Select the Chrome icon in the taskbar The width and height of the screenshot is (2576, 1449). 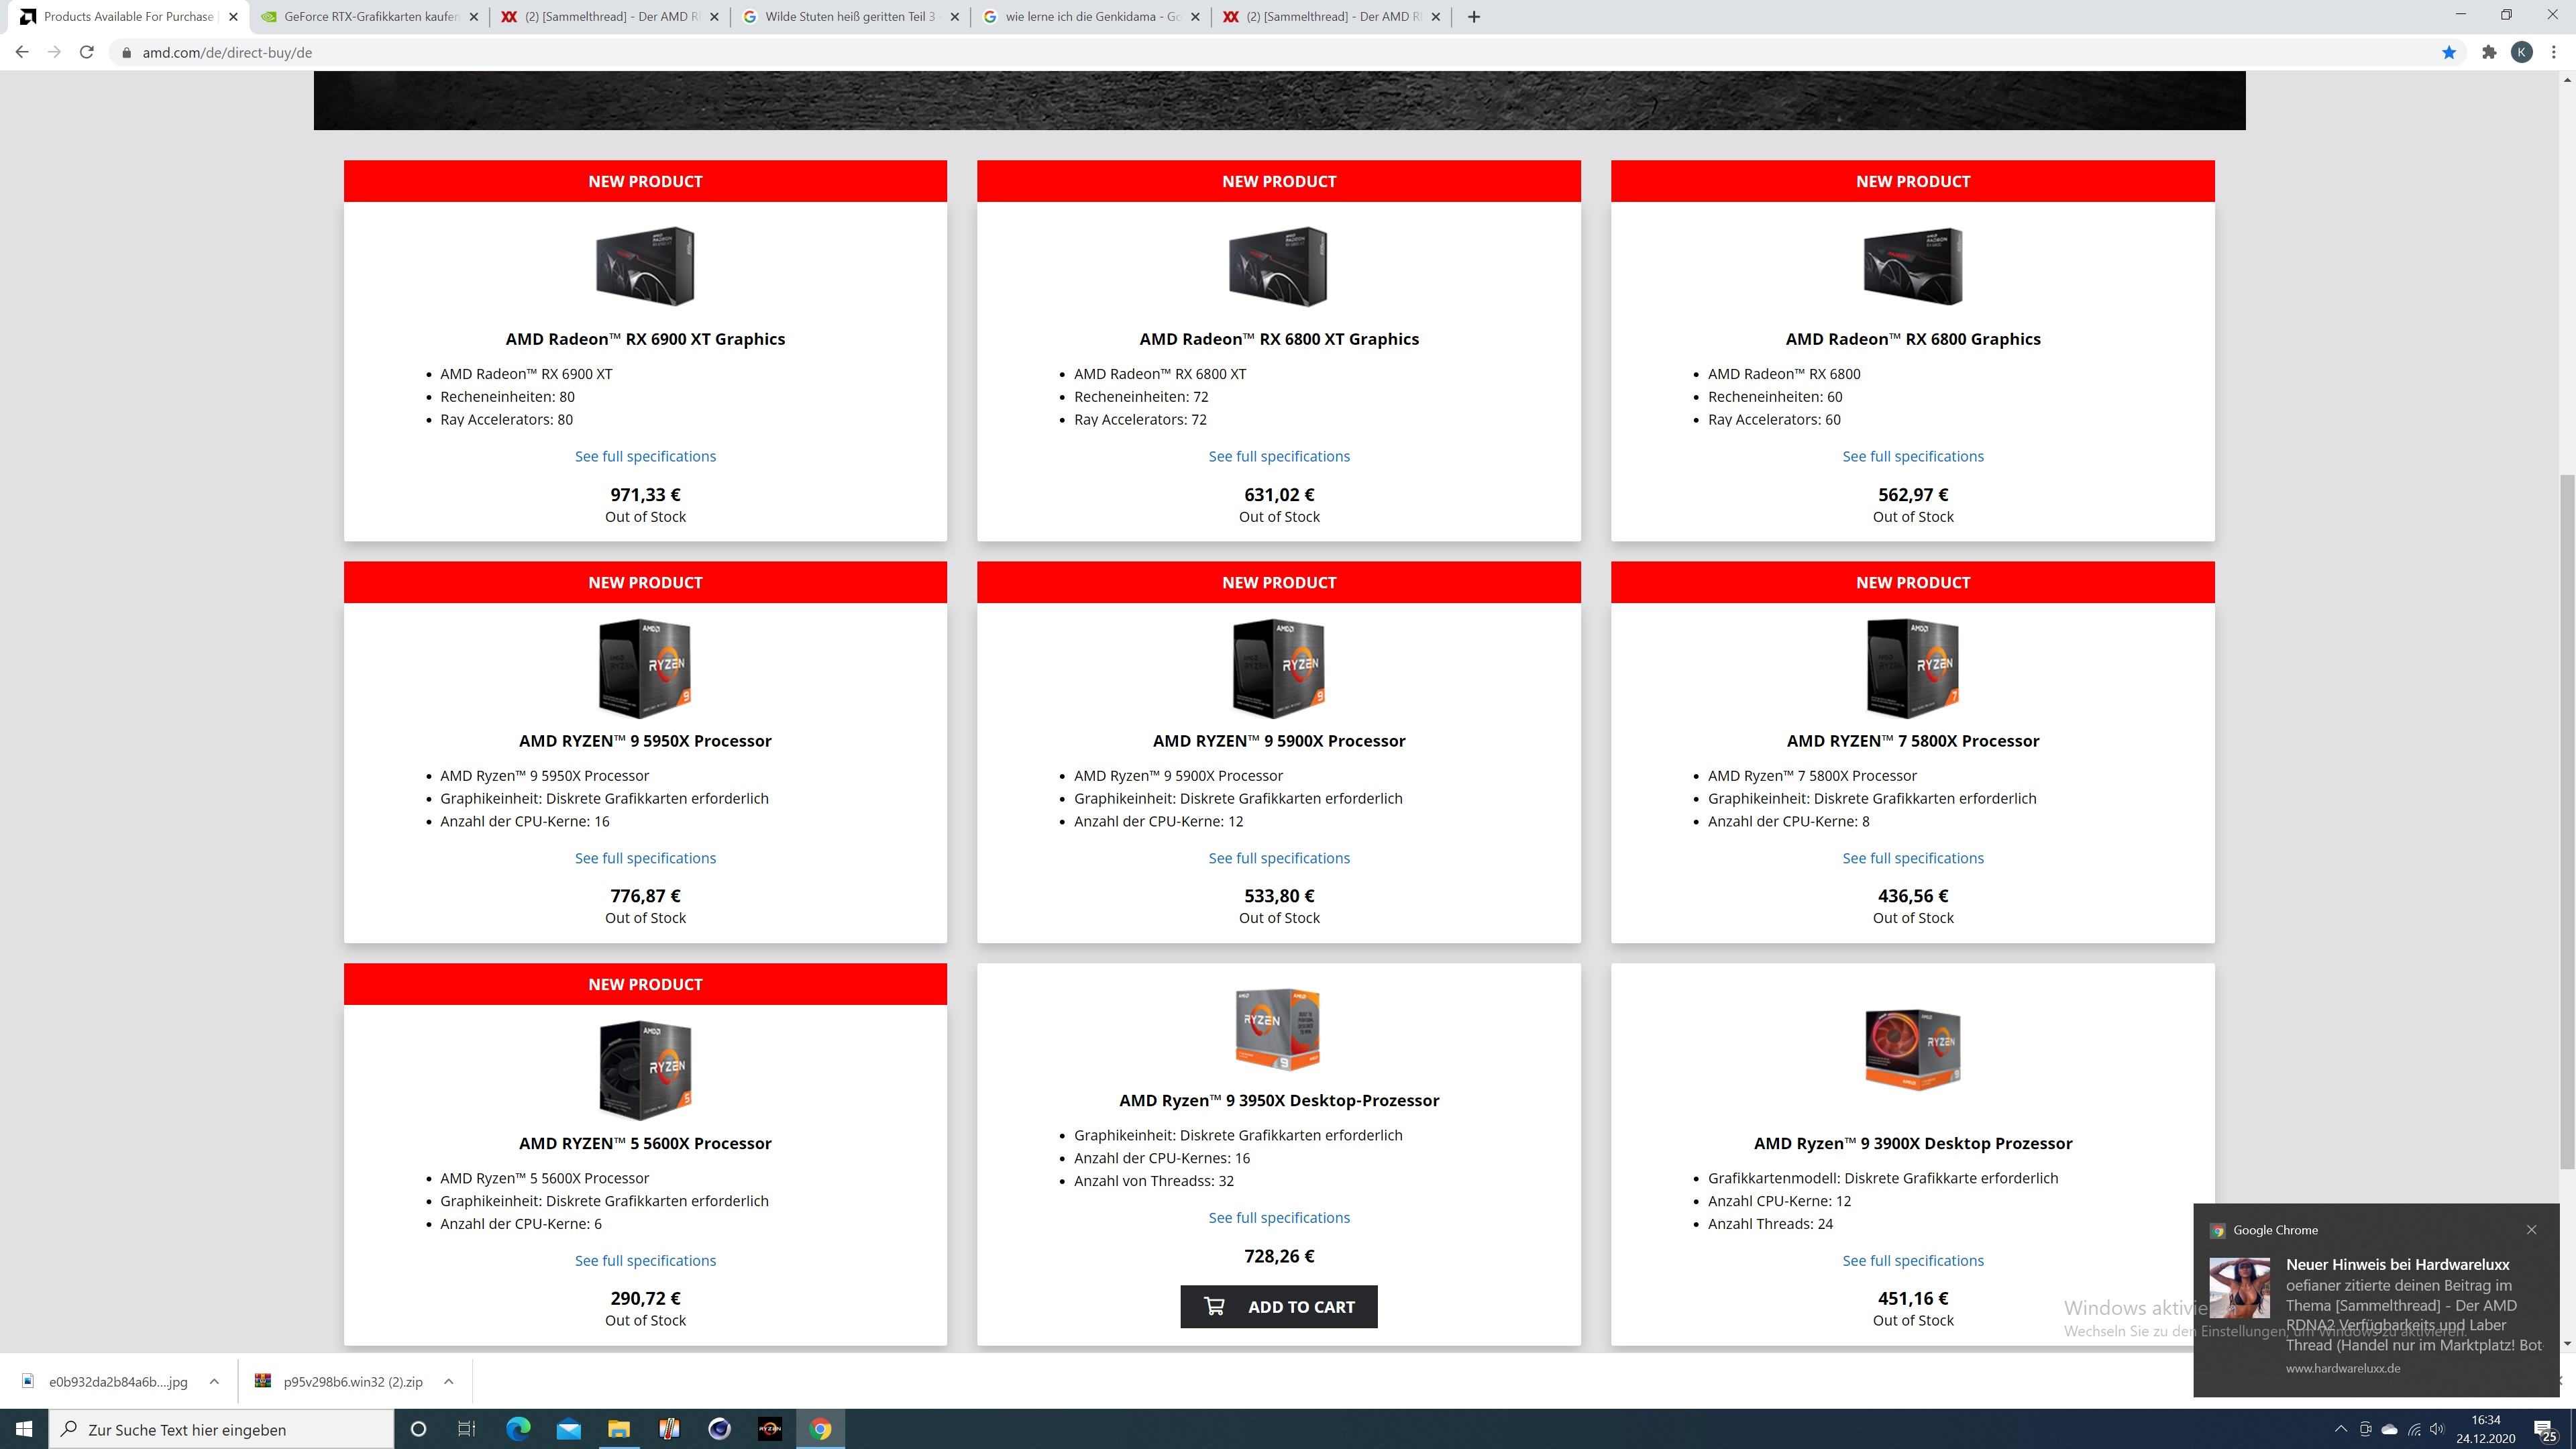coord(820,1429)
